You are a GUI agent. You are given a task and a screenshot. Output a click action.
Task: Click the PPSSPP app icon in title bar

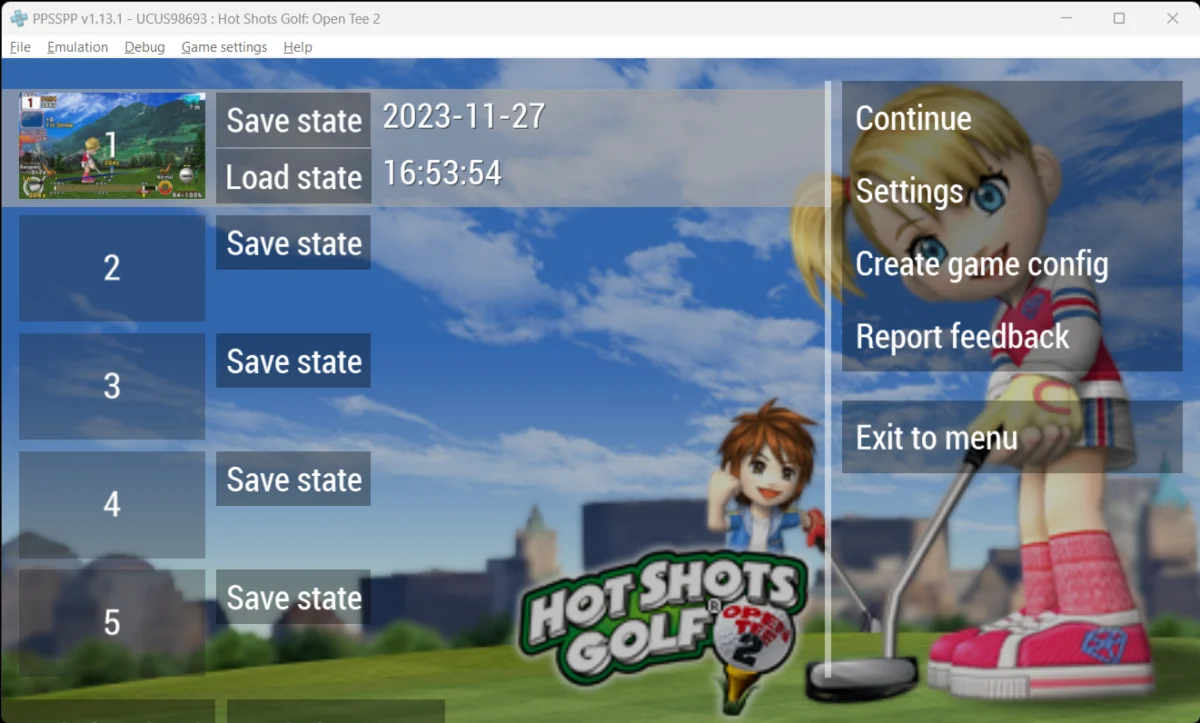(18, 18)
